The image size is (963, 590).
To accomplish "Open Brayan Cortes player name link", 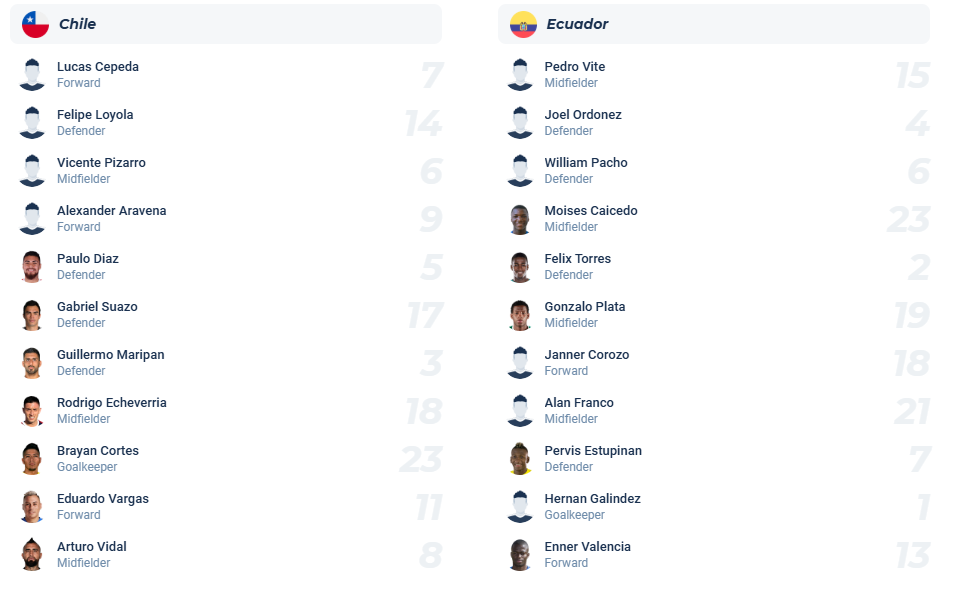I will (x=98, y=451).
